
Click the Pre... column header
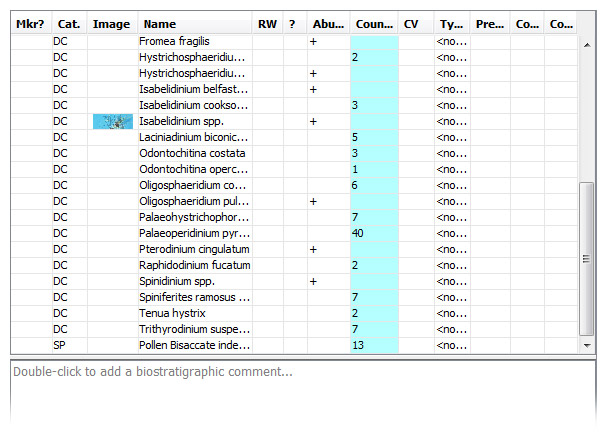(x=490, y=24)
